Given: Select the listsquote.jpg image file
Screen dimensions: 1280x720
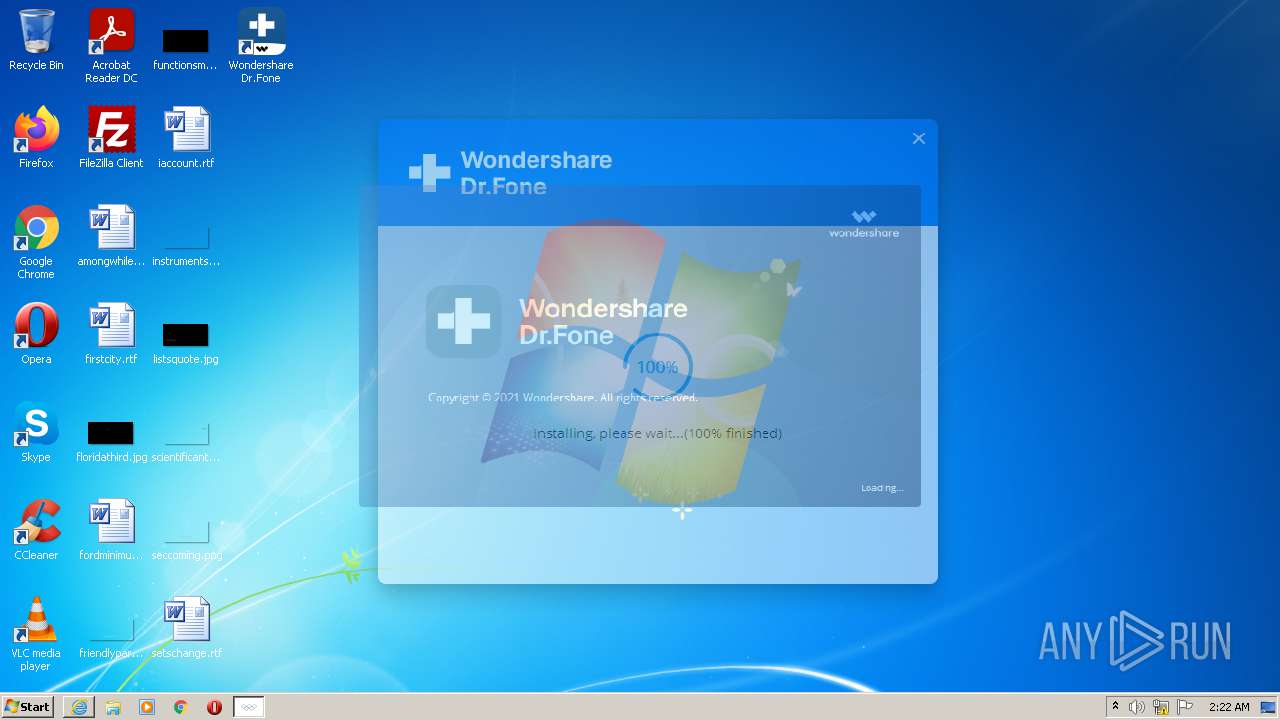Looking at the screenshot, I should (186, 344).
